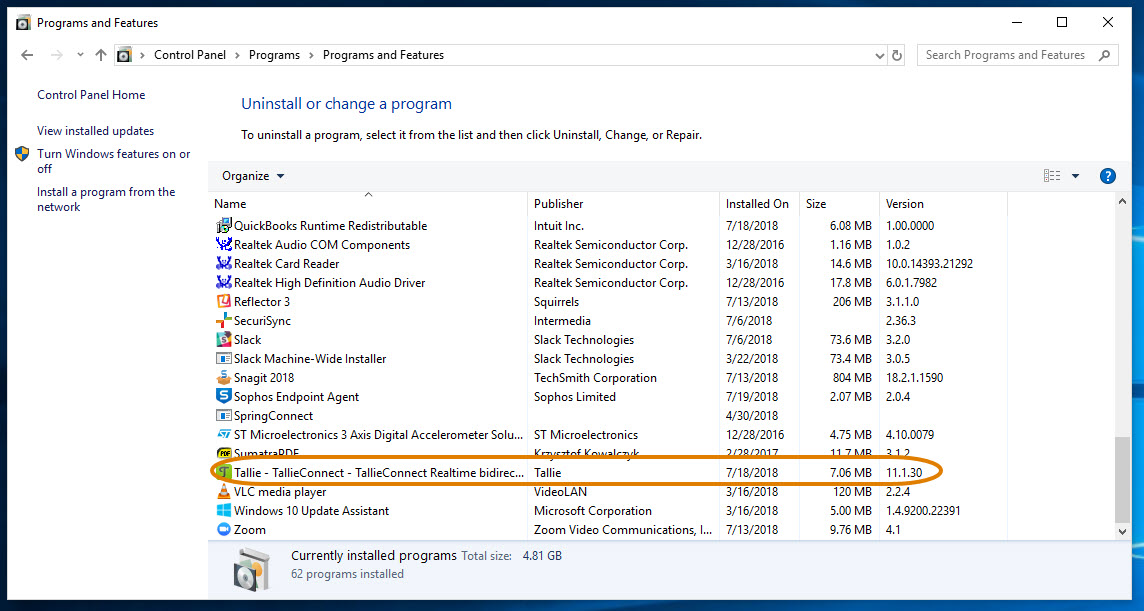Click the Intermedia publisher cell
The height and width of the screenshot is (611, 1144).
[563, 320]
